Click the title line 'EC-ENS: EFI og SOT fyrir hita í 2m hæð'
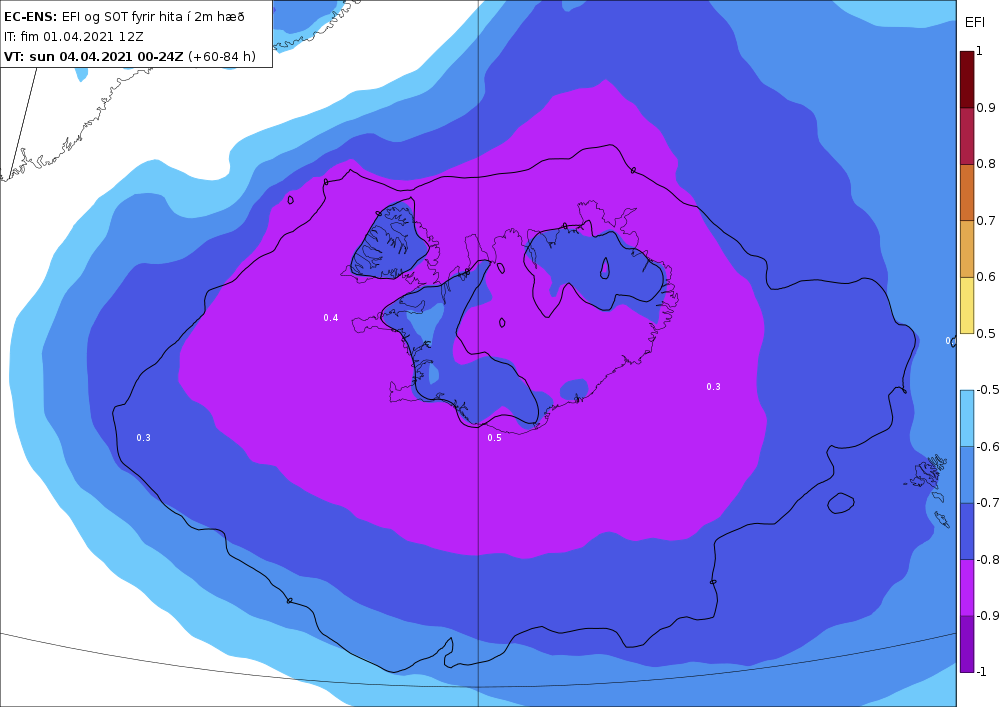 (x=124, y=17)
